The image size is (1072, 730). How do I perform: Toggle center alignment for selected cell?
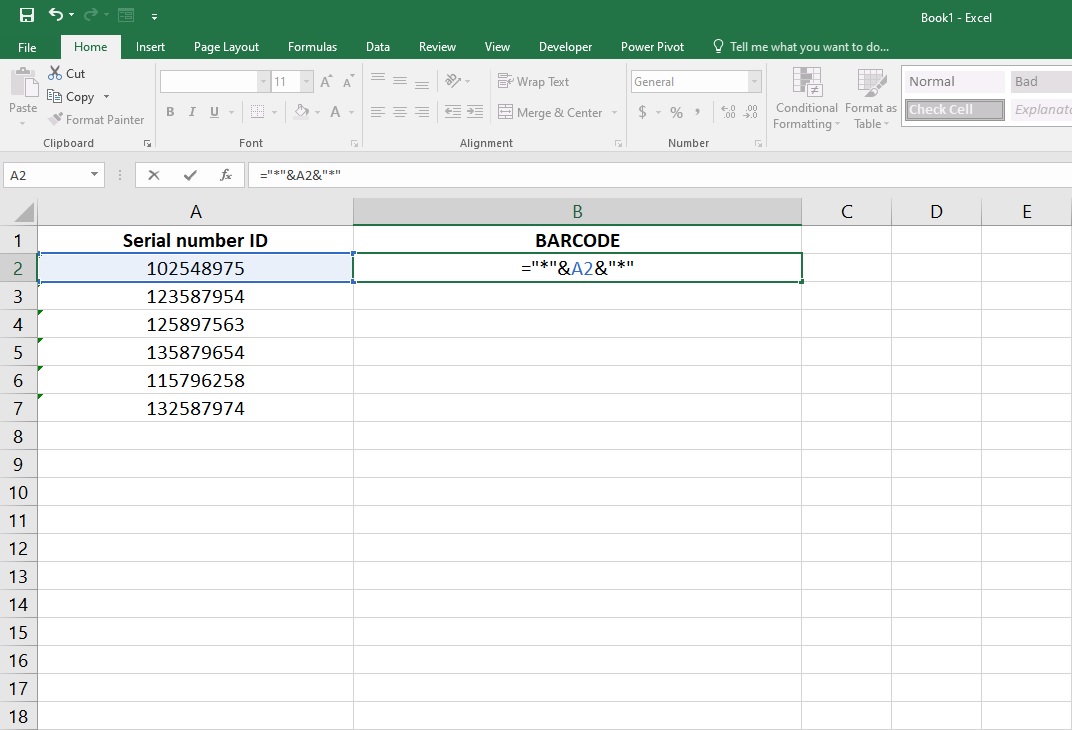pos(399,112)
